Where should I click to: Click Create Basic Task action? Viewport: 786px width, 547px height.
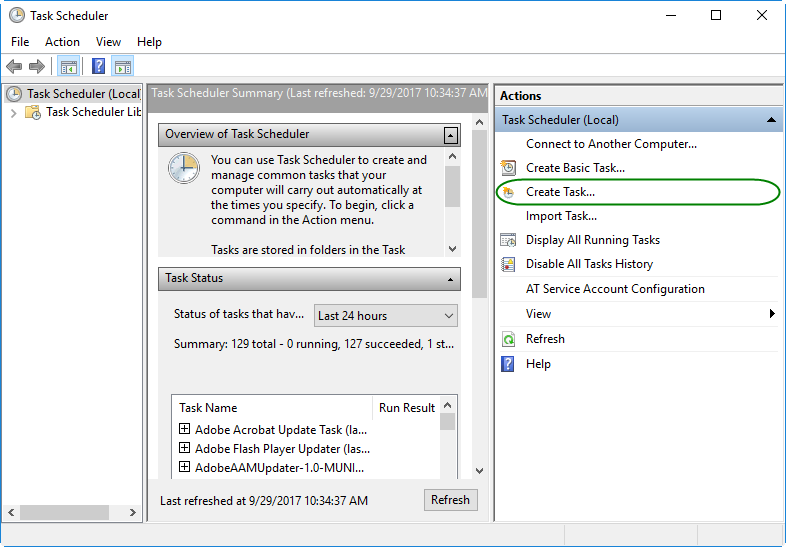(575, 168)
